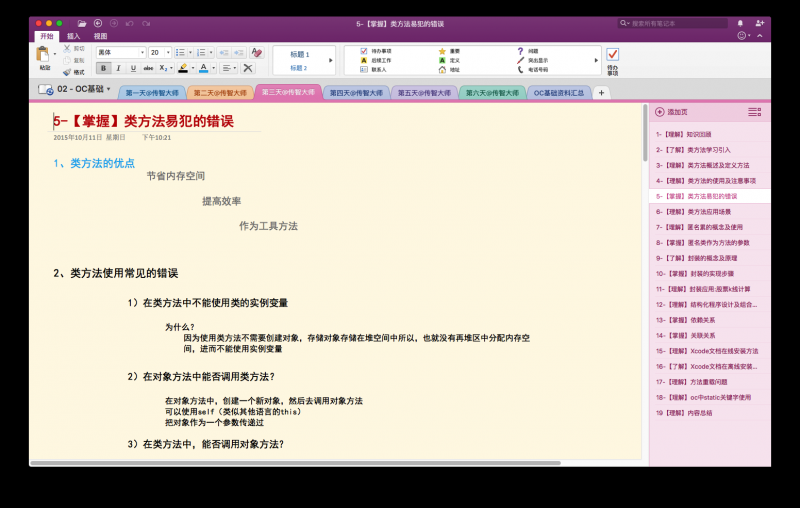This screenshot has height=508, width=800.
Task: Click the clear formatting eraser icon
Action: 256,52
